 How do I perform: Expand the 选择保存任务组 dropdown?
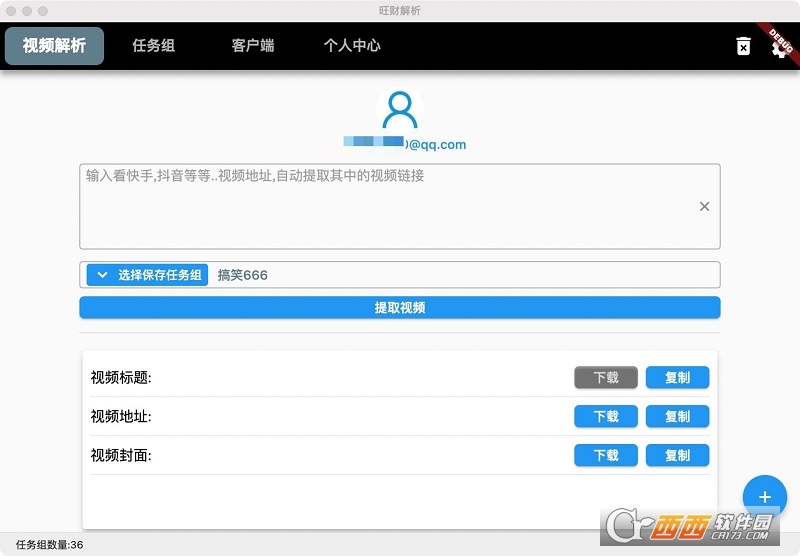(x=147, y=275)
